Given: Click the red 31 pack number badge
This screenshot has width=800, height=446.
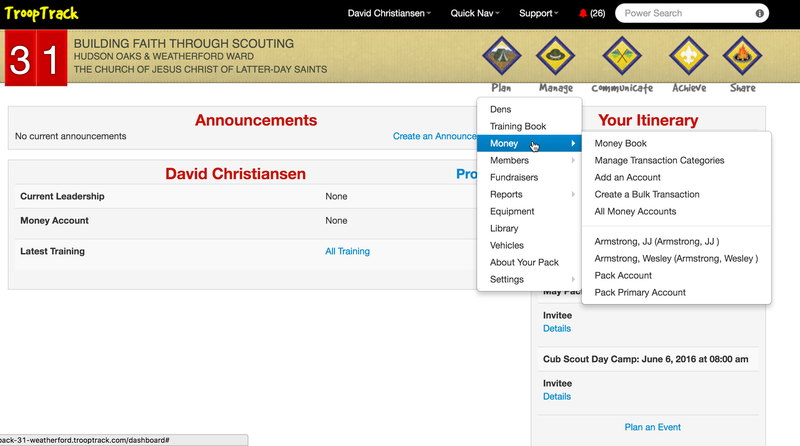Looking at the screenshot, I should pyautogui.click(x=36, y=58).
